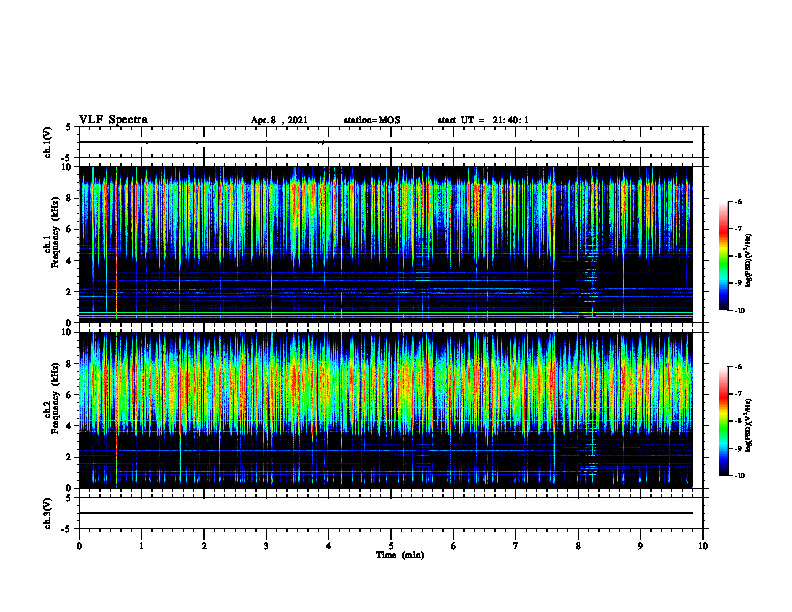Click the log(PSD) label beside ch.1 colorbar
Viewport: 792px width, 612px height.
[749, 261]
